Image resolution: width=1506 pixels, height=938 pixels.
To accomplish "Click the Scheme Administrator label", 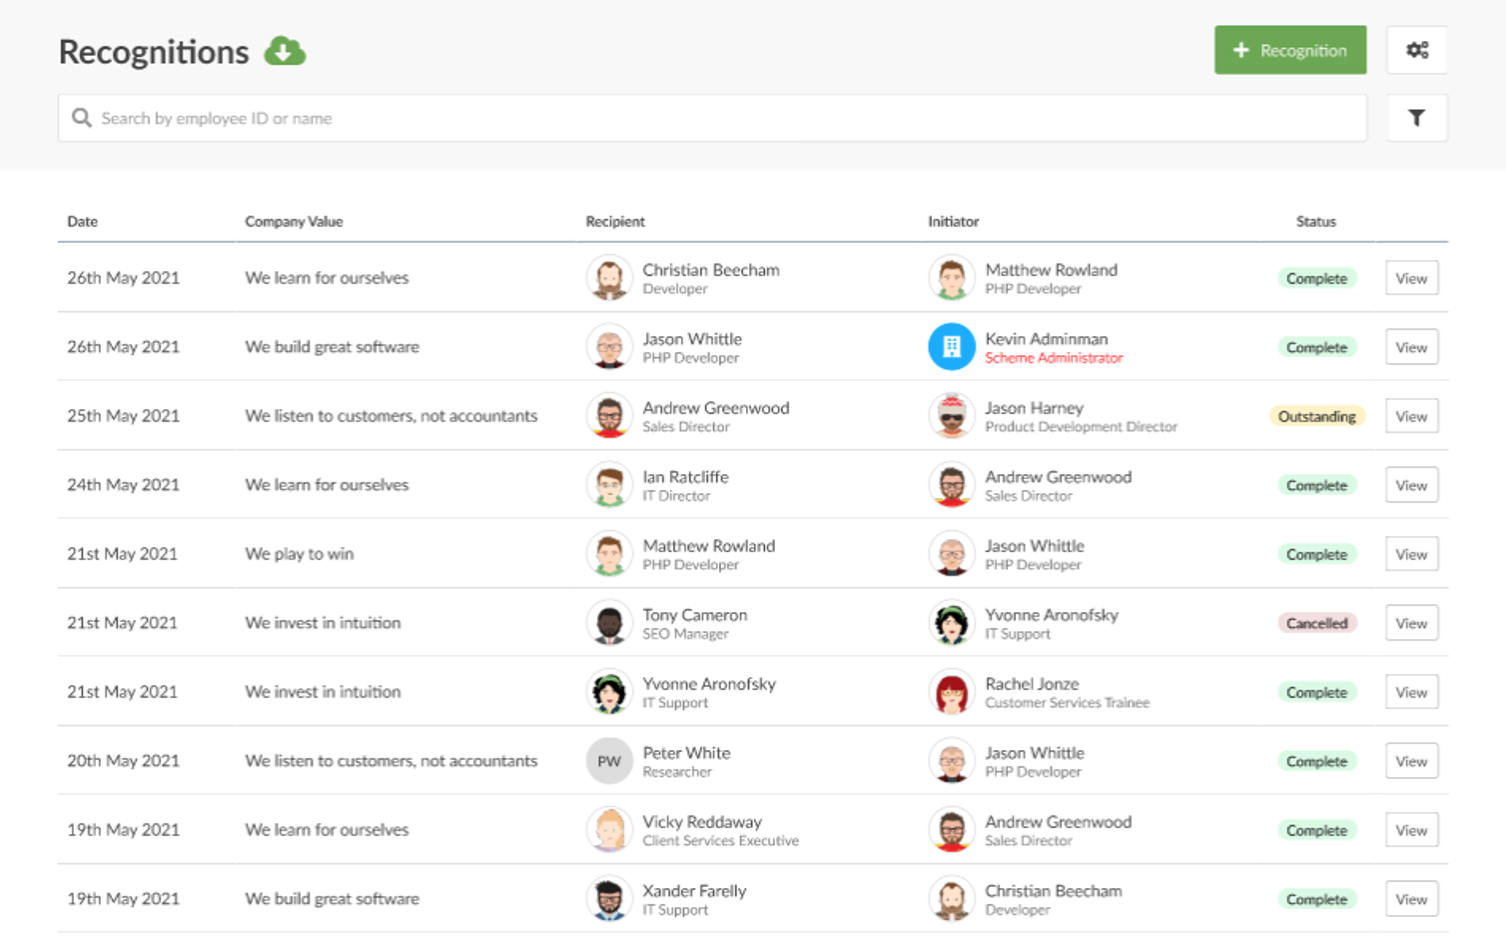I will [1054, 358].
